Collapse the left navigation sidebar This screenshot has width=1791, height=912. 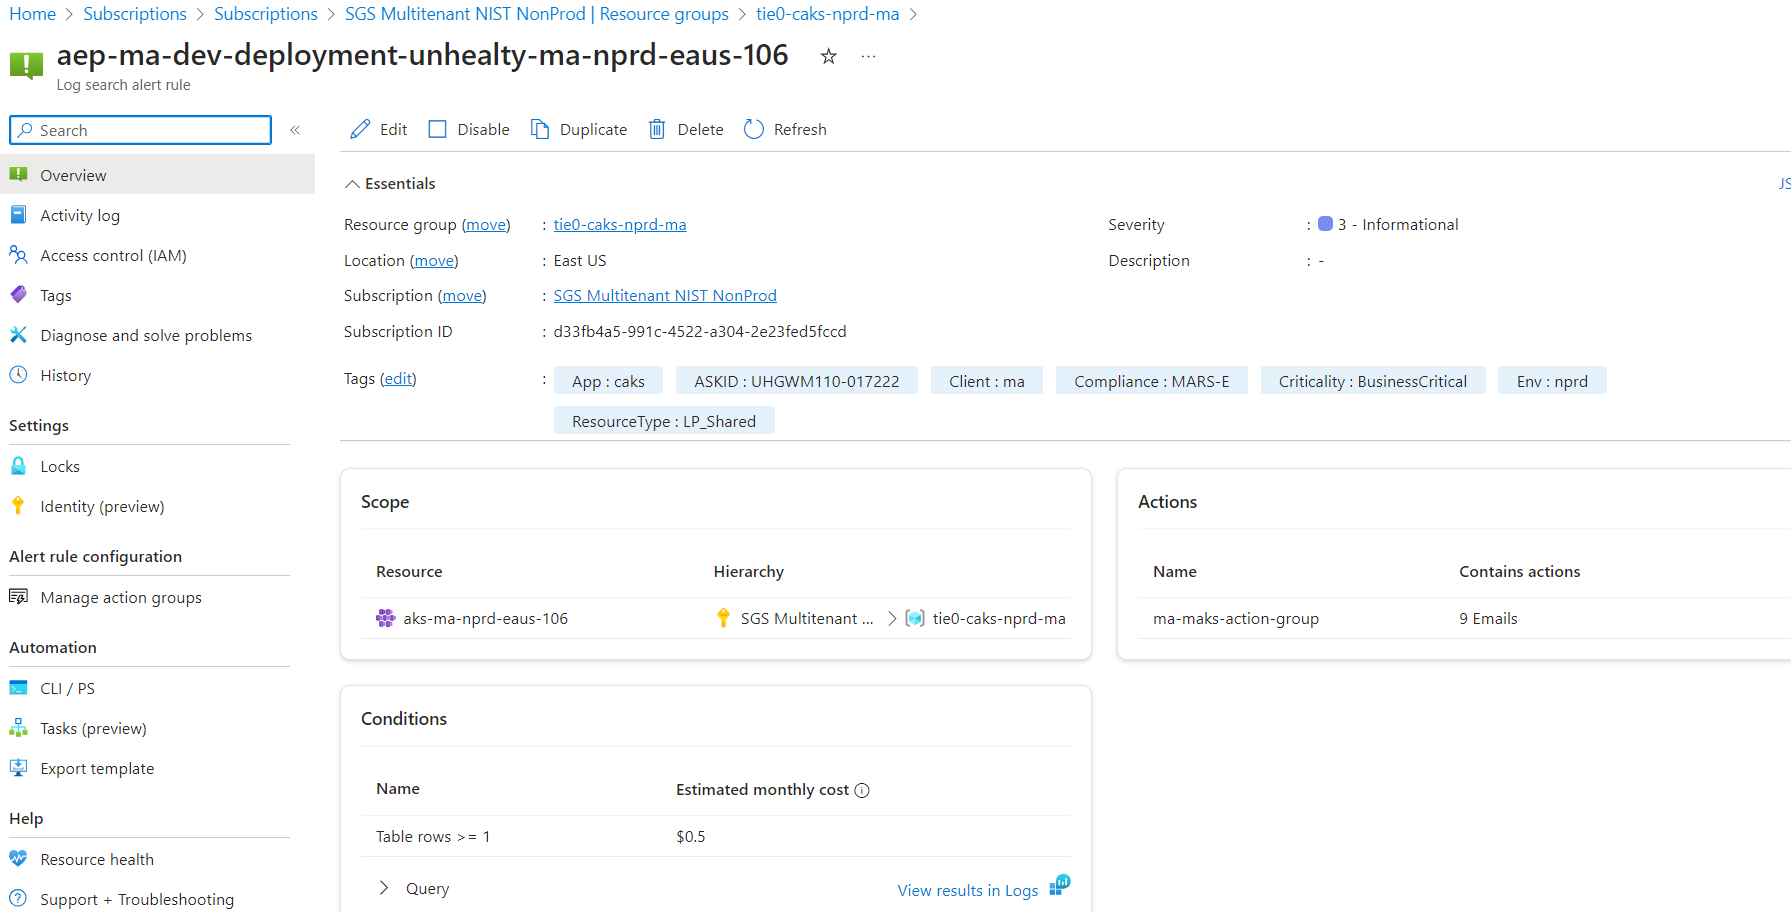(295, 130)
